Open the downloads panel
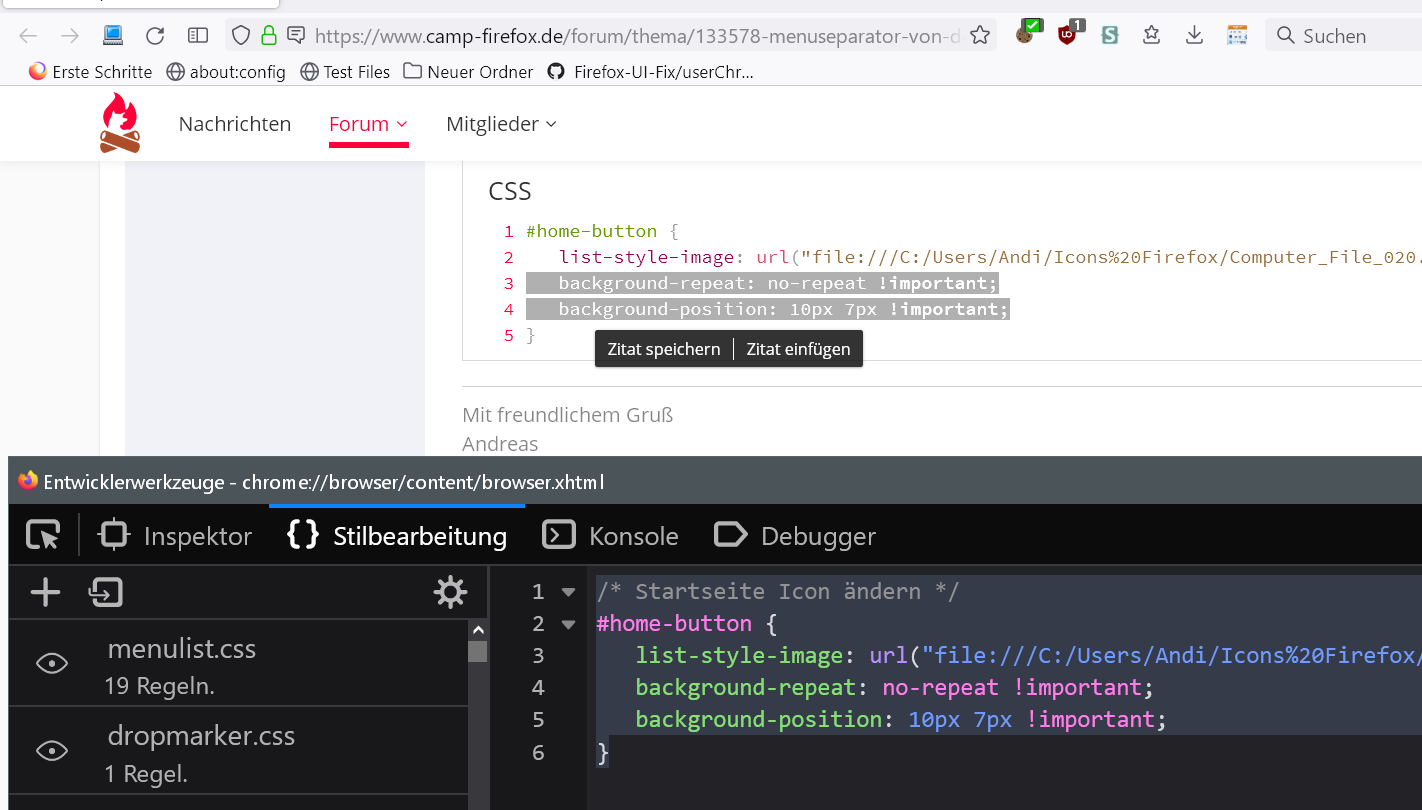This screenshot has height=810, width=1422. coord(1194,36)
